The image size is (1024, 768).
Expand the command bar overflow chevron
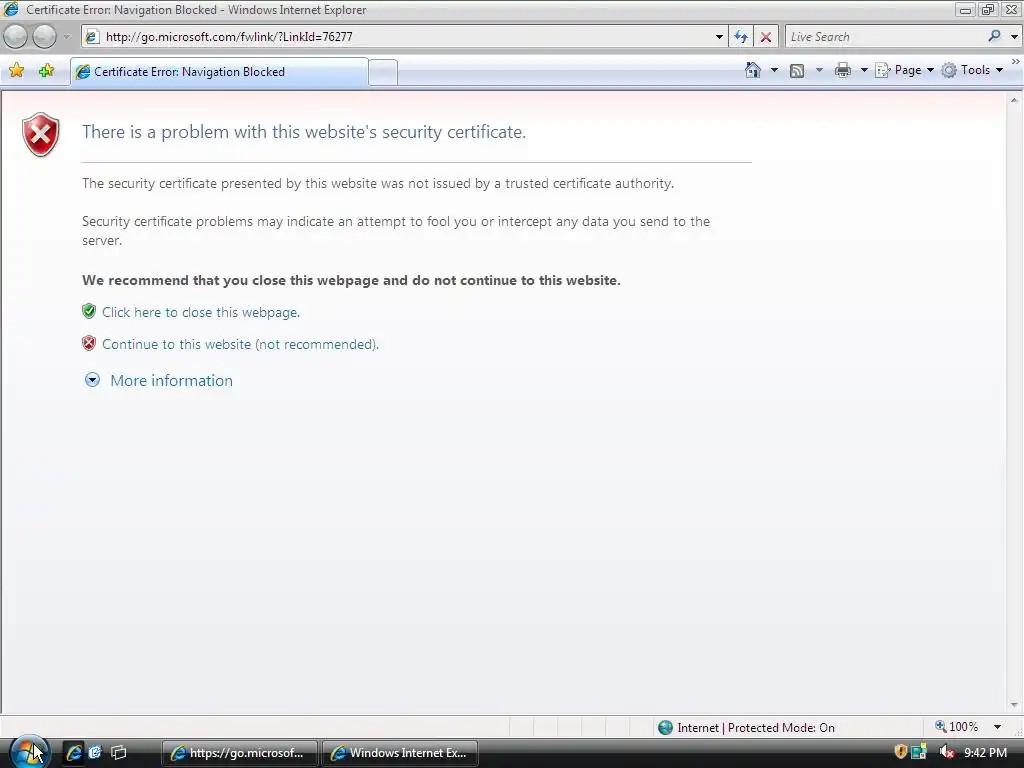[x=1016, y=61]
